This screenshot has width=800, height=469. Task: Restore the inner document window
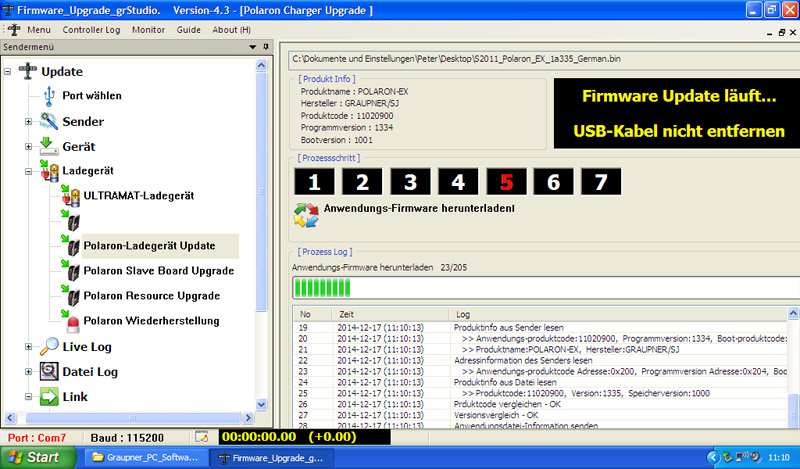tap(781, 32)
